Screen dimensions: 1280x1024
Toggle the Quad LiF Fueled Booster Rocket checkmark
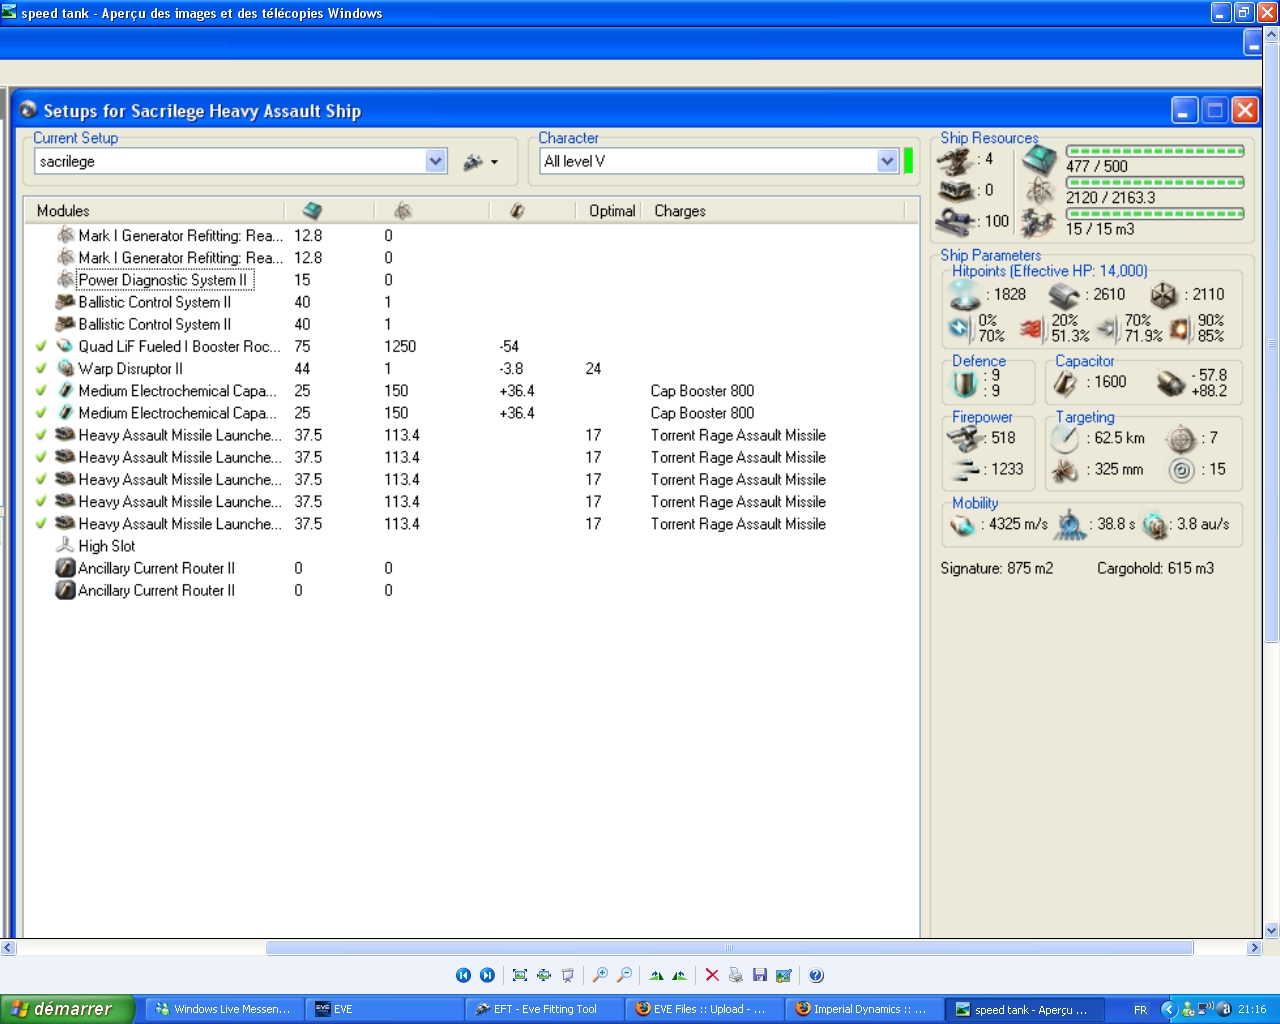tap(41, 346)
